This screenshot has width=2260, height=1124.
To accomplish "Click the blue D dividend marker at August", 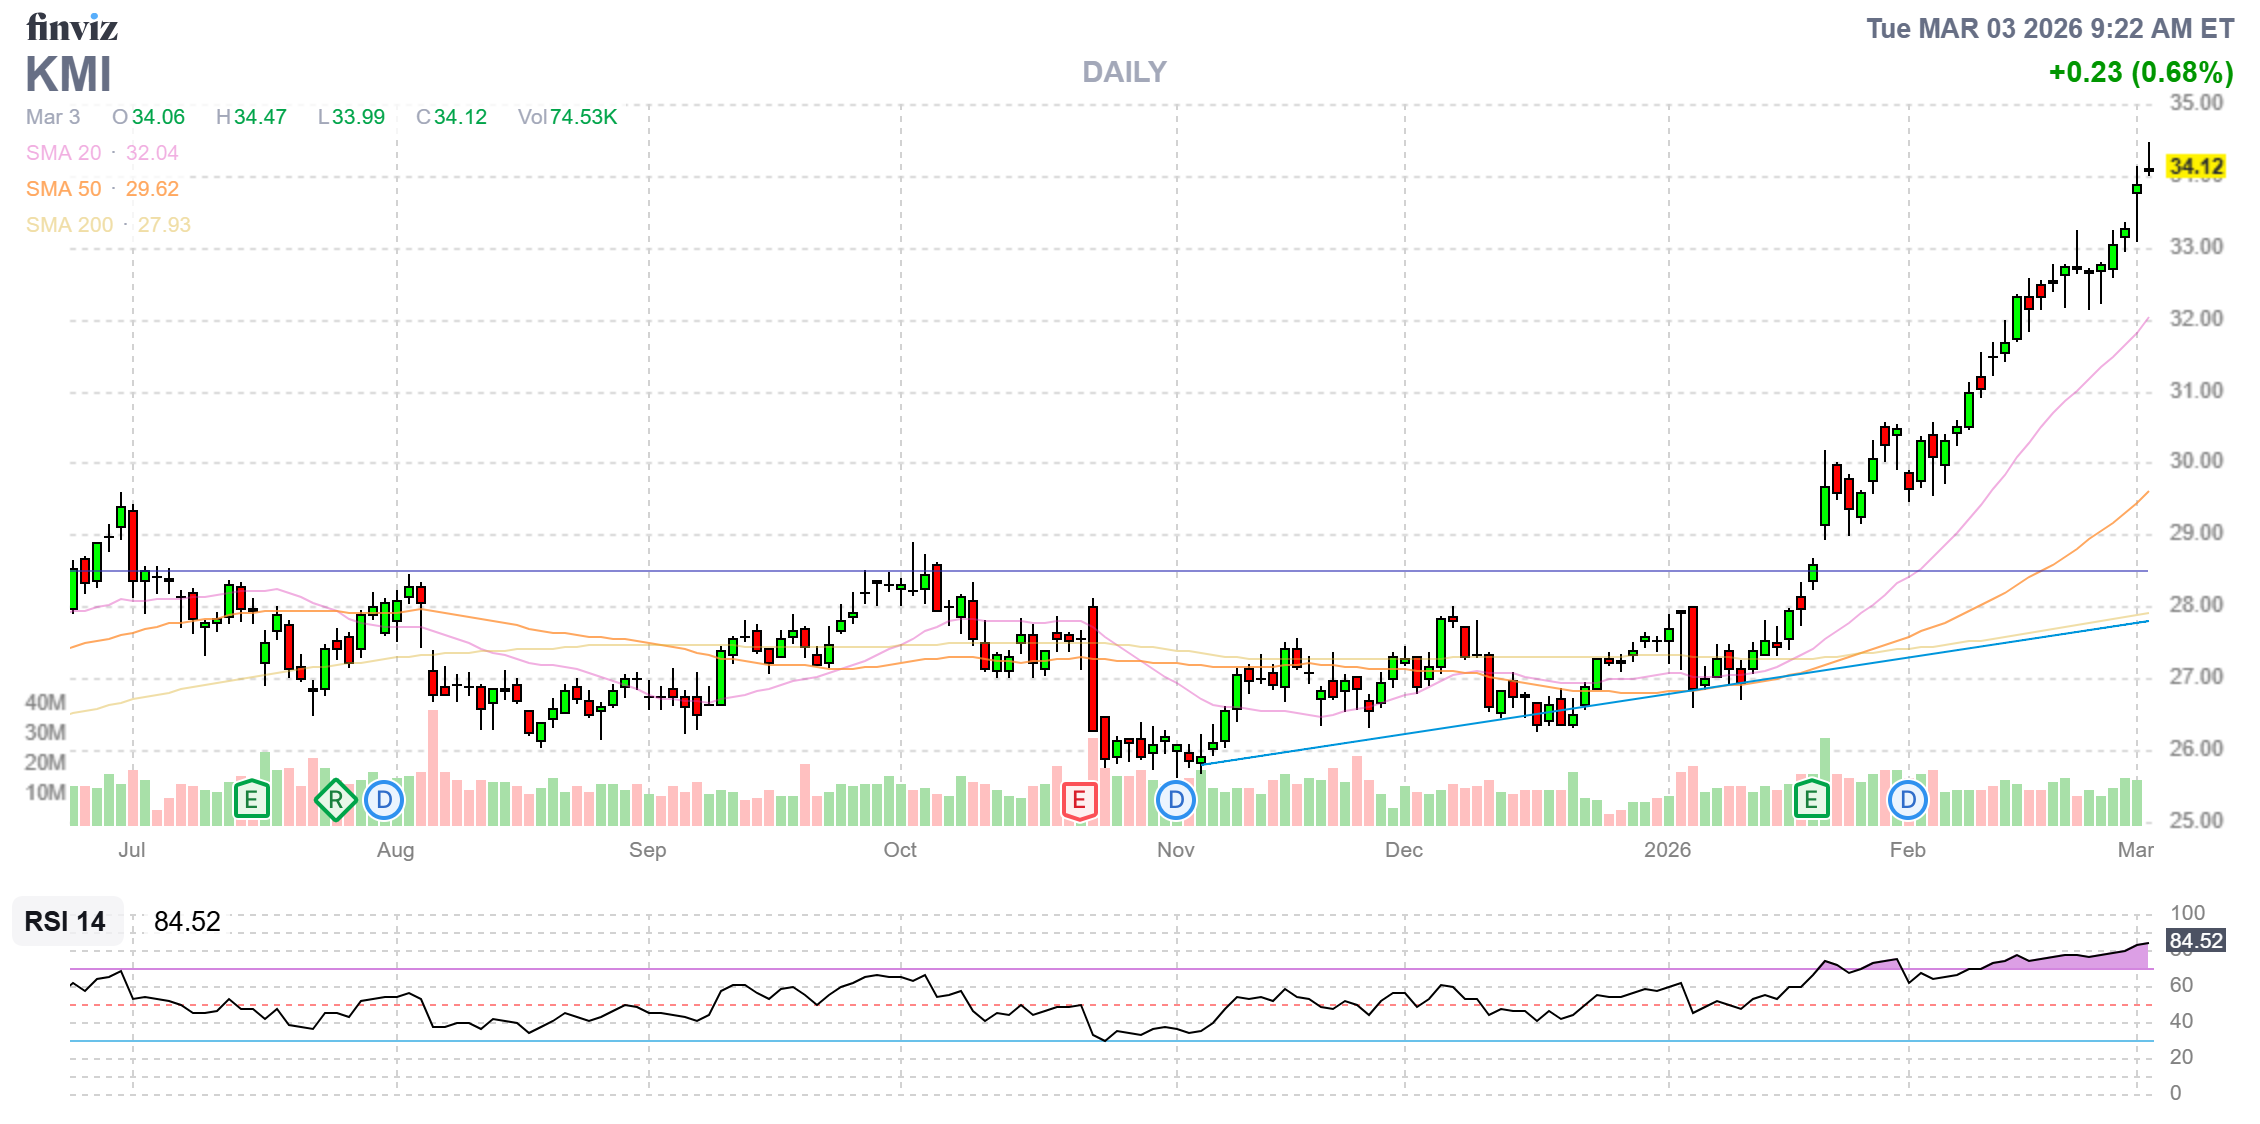I will [x=384, y=800].
